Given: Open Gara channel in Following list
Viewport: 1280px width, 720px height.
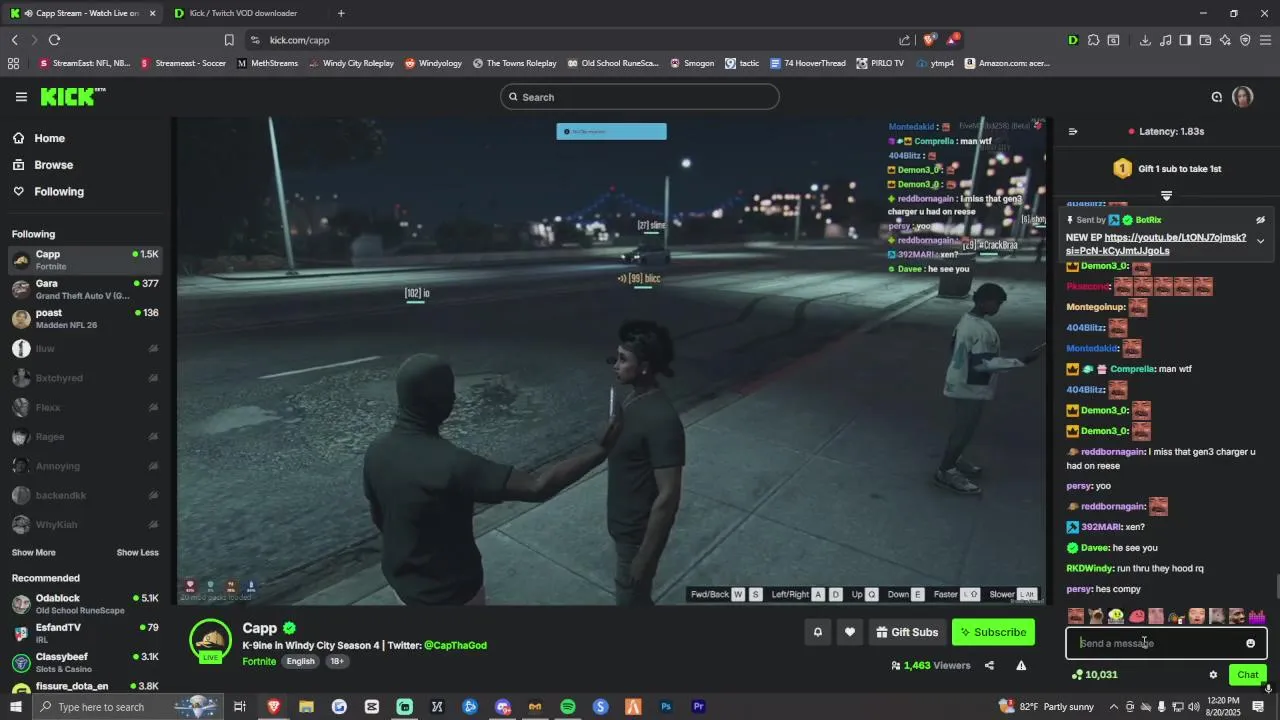Looking at the screenshot, I should 85,289.
